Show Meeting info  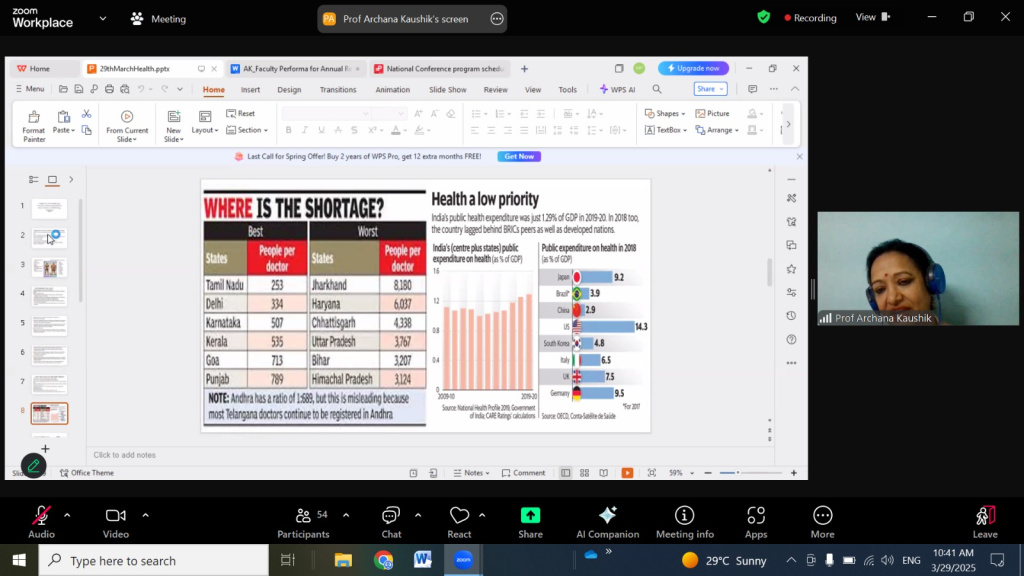click(684, 521)
